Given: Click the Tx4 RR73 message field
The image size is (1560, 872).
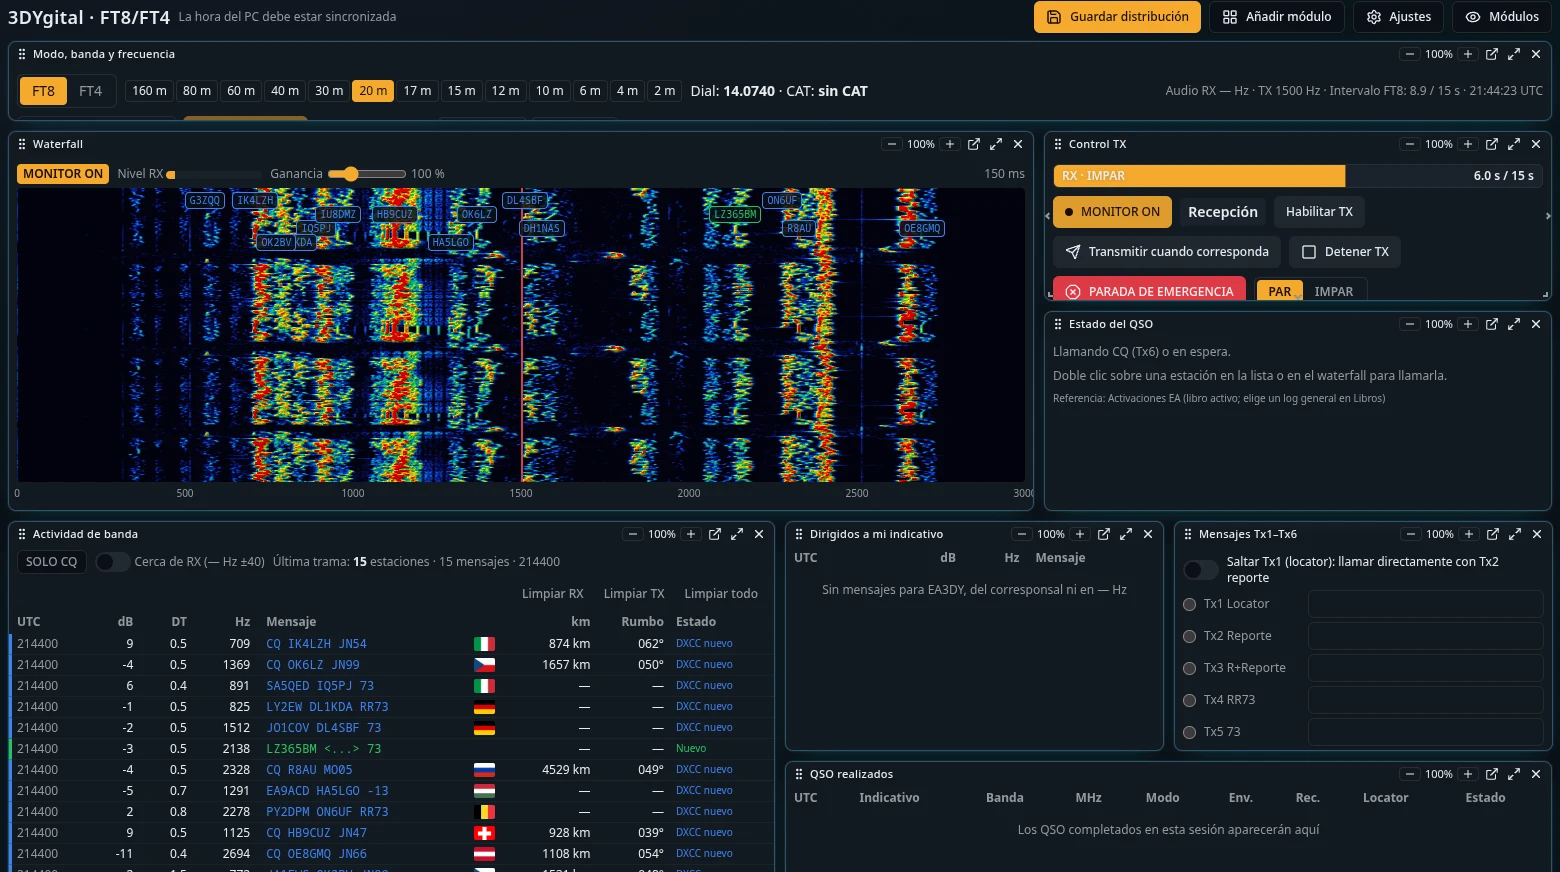Looking at the screenshot, I should [1425, 700].
